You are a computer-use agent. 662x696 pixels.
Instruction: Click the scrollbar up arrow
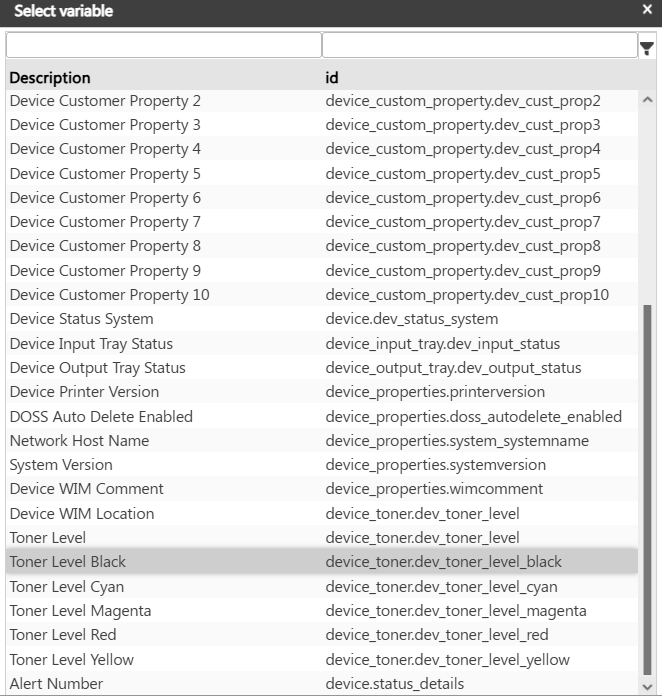646,100
